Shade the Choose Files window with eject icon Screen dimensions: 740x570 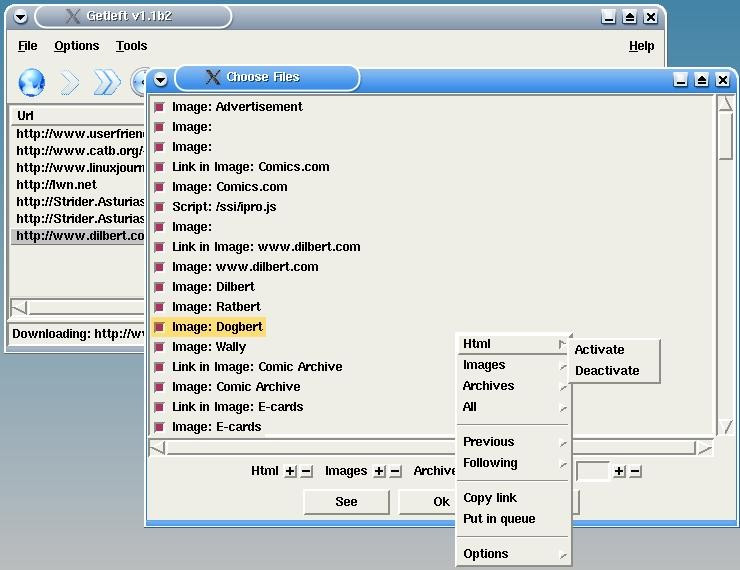point(701,80)
